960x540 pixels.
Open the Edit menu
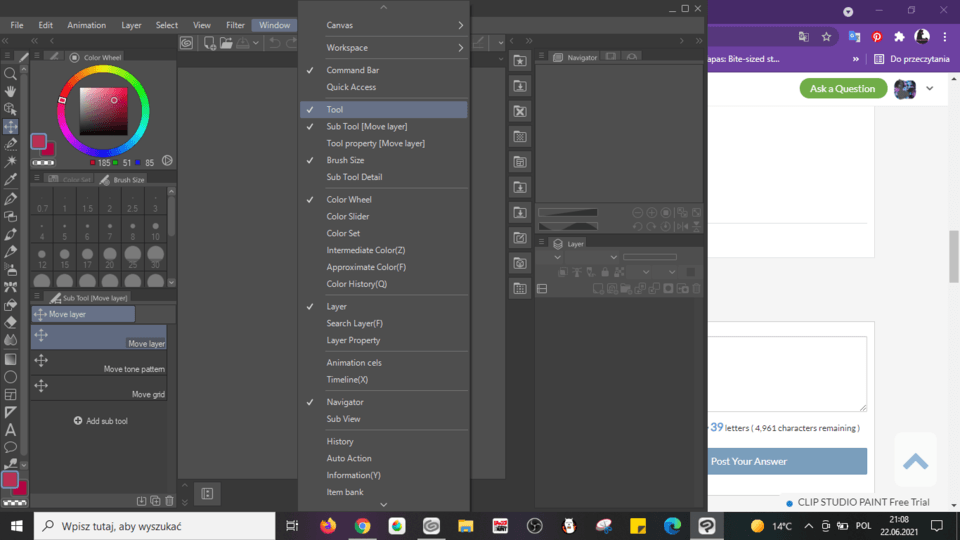[45, 25]
